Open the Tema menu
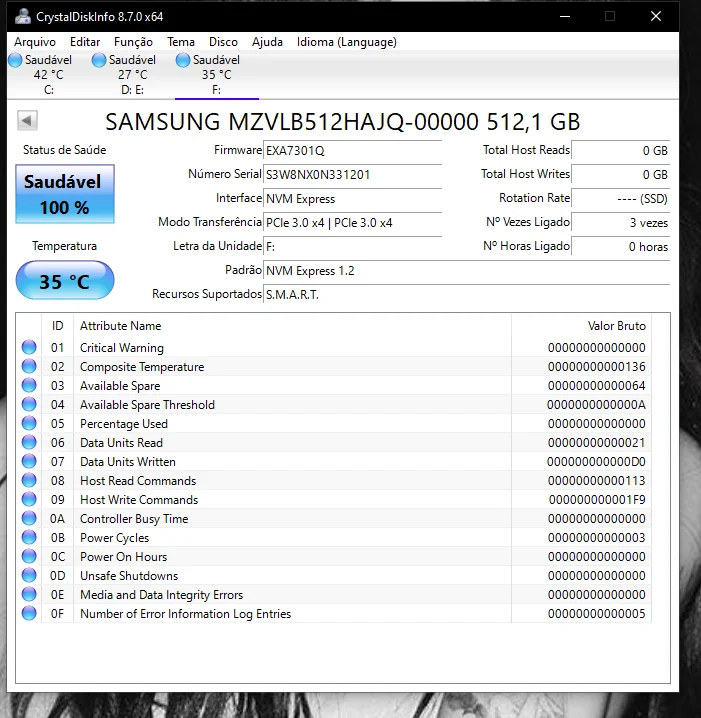Image resolution: width=701 pixels, height=718 pixels. point(181,42)
